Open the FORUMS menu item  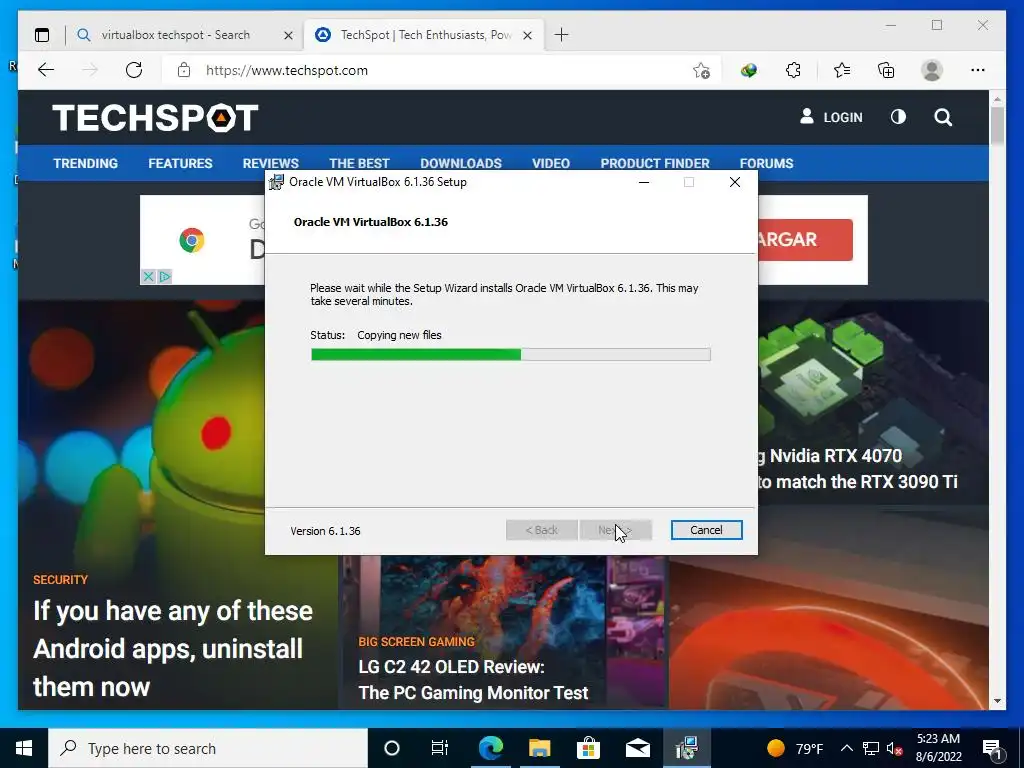tap(766, 163)
